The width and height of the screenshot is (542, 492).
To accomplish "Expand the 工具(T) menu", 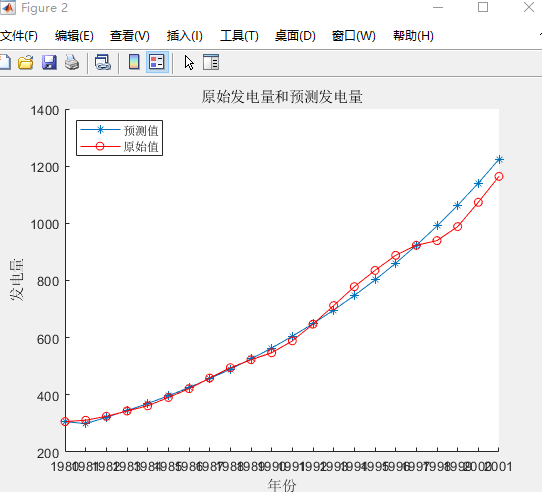I will [x=239, y=36].
